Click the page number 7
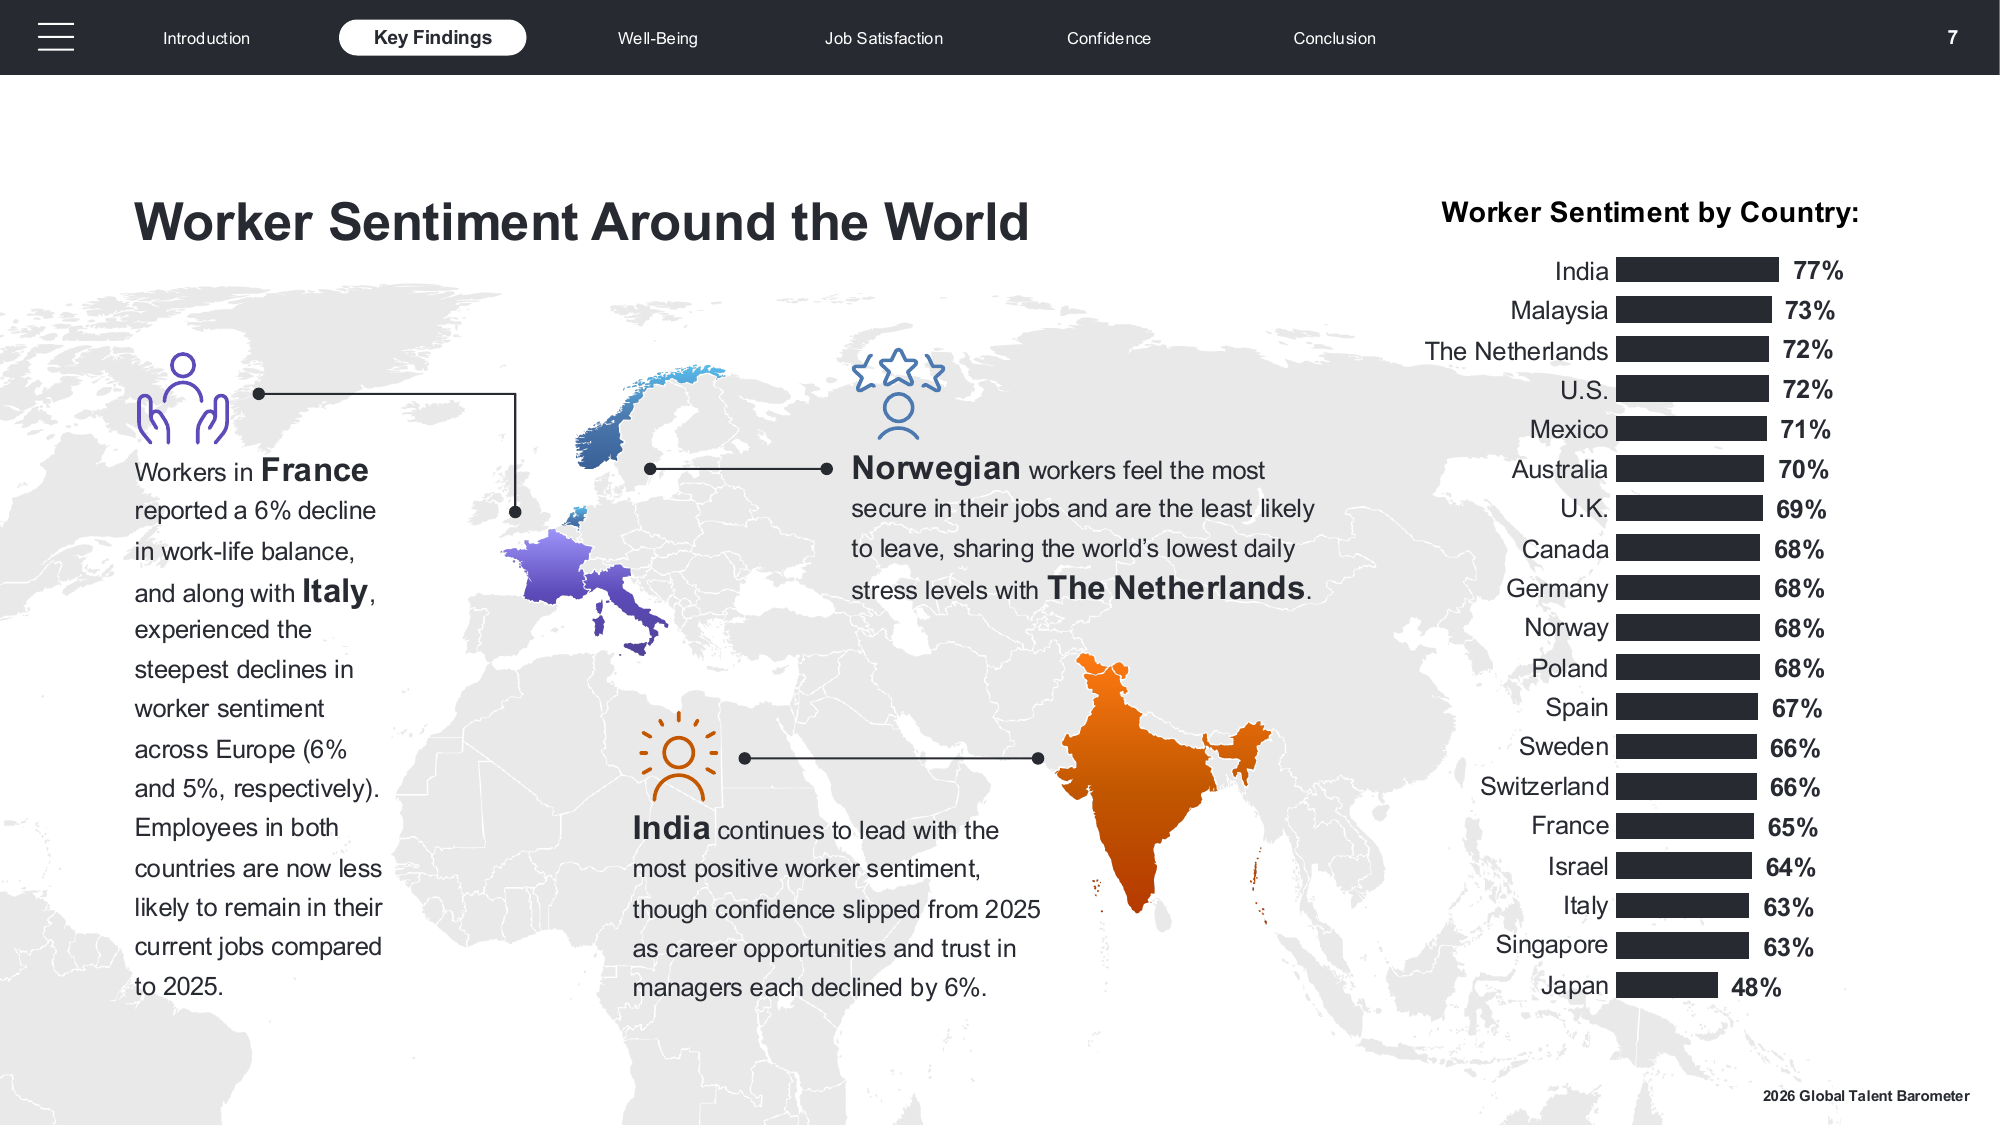 (x=1952, y=37)
